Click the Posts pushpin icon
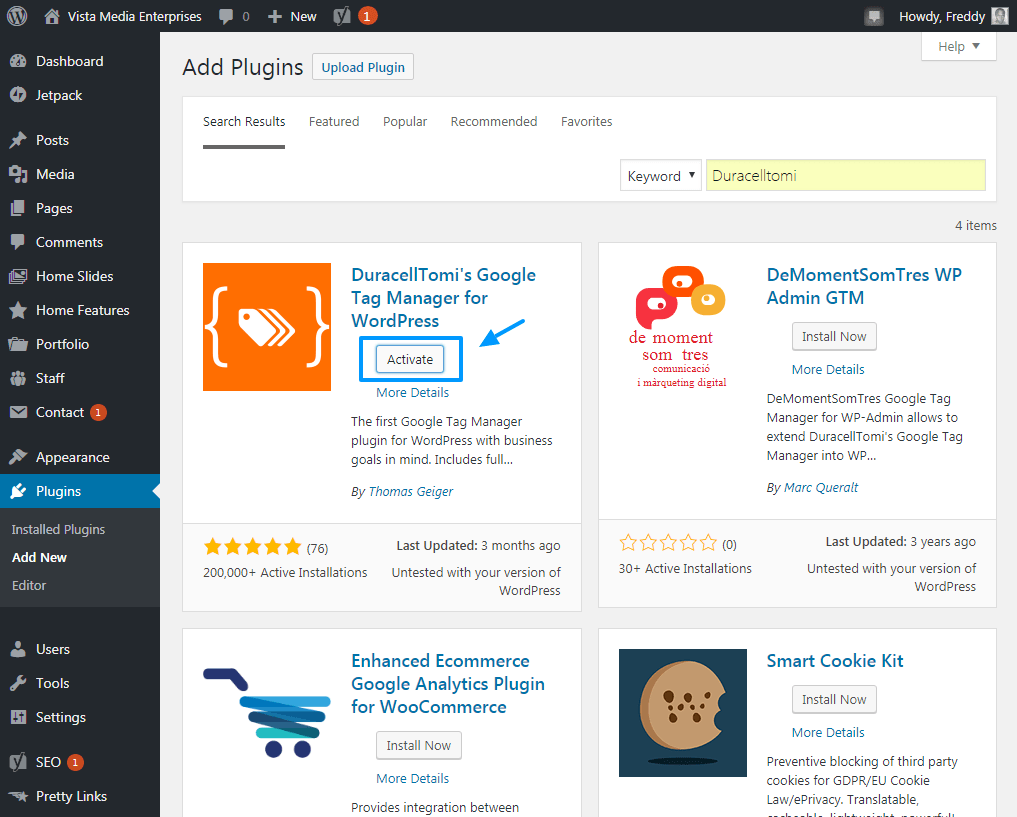 pos(18,140)
